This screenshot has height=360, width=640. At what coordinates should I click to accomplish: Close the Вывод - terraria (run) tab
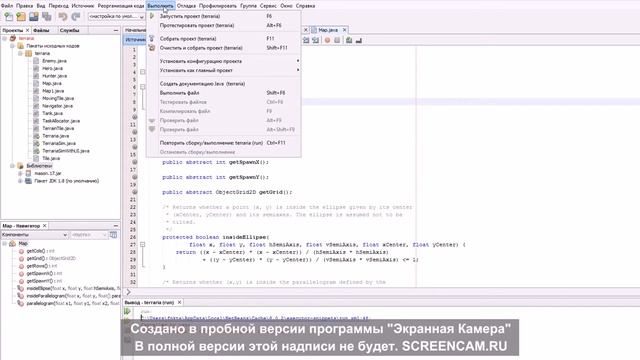click(179, 302)
